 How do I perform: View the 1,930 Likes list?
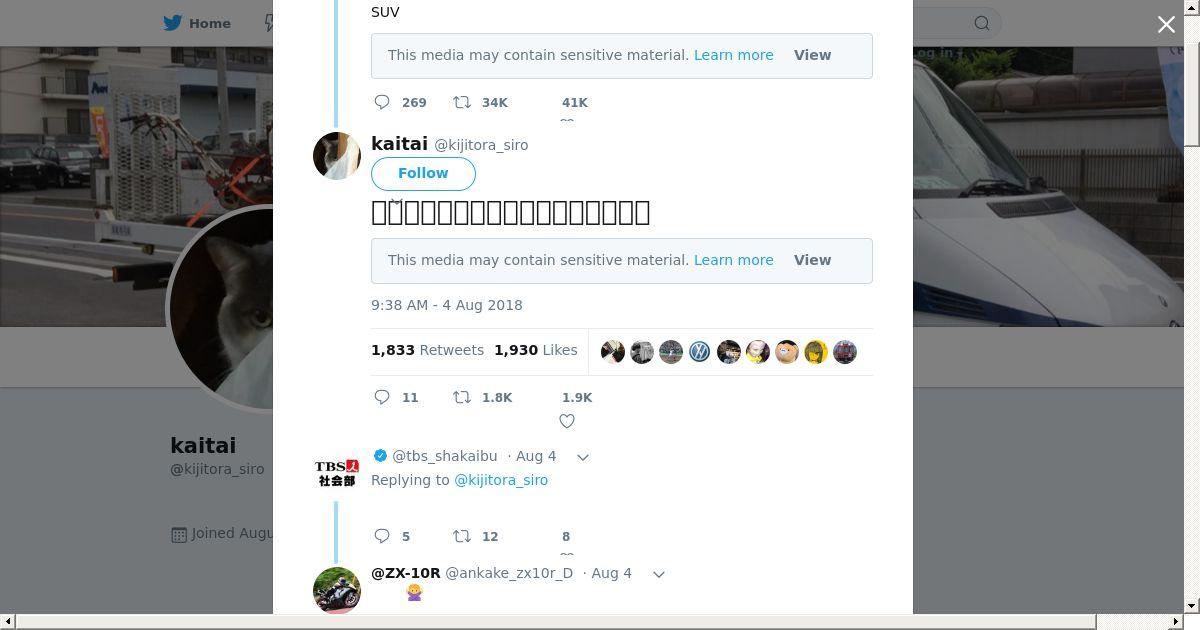(x=535, y=350)
